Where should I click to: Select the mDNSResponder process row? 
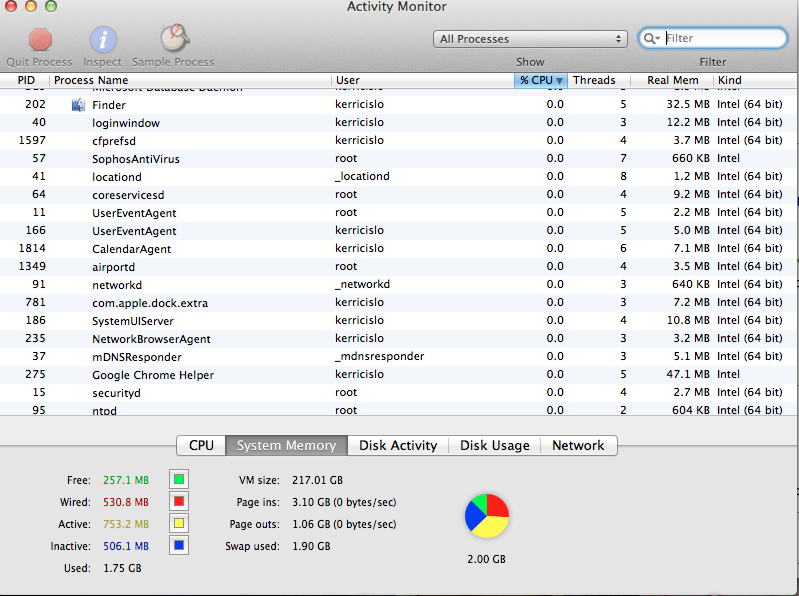pos(398,357)
